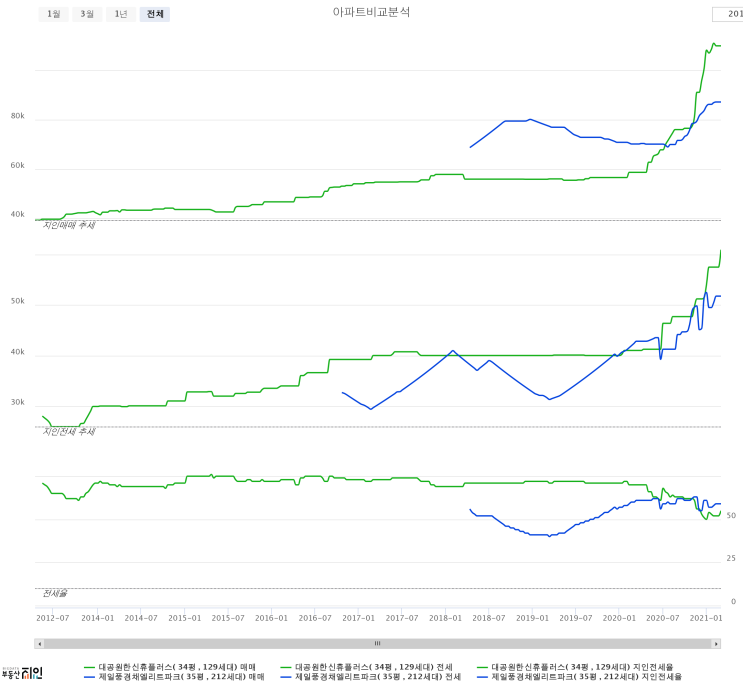Image resolution: width=743 pixels, height=695 pixels.
Task: Click the 부동산지인 logo
Action: [22, 673]
